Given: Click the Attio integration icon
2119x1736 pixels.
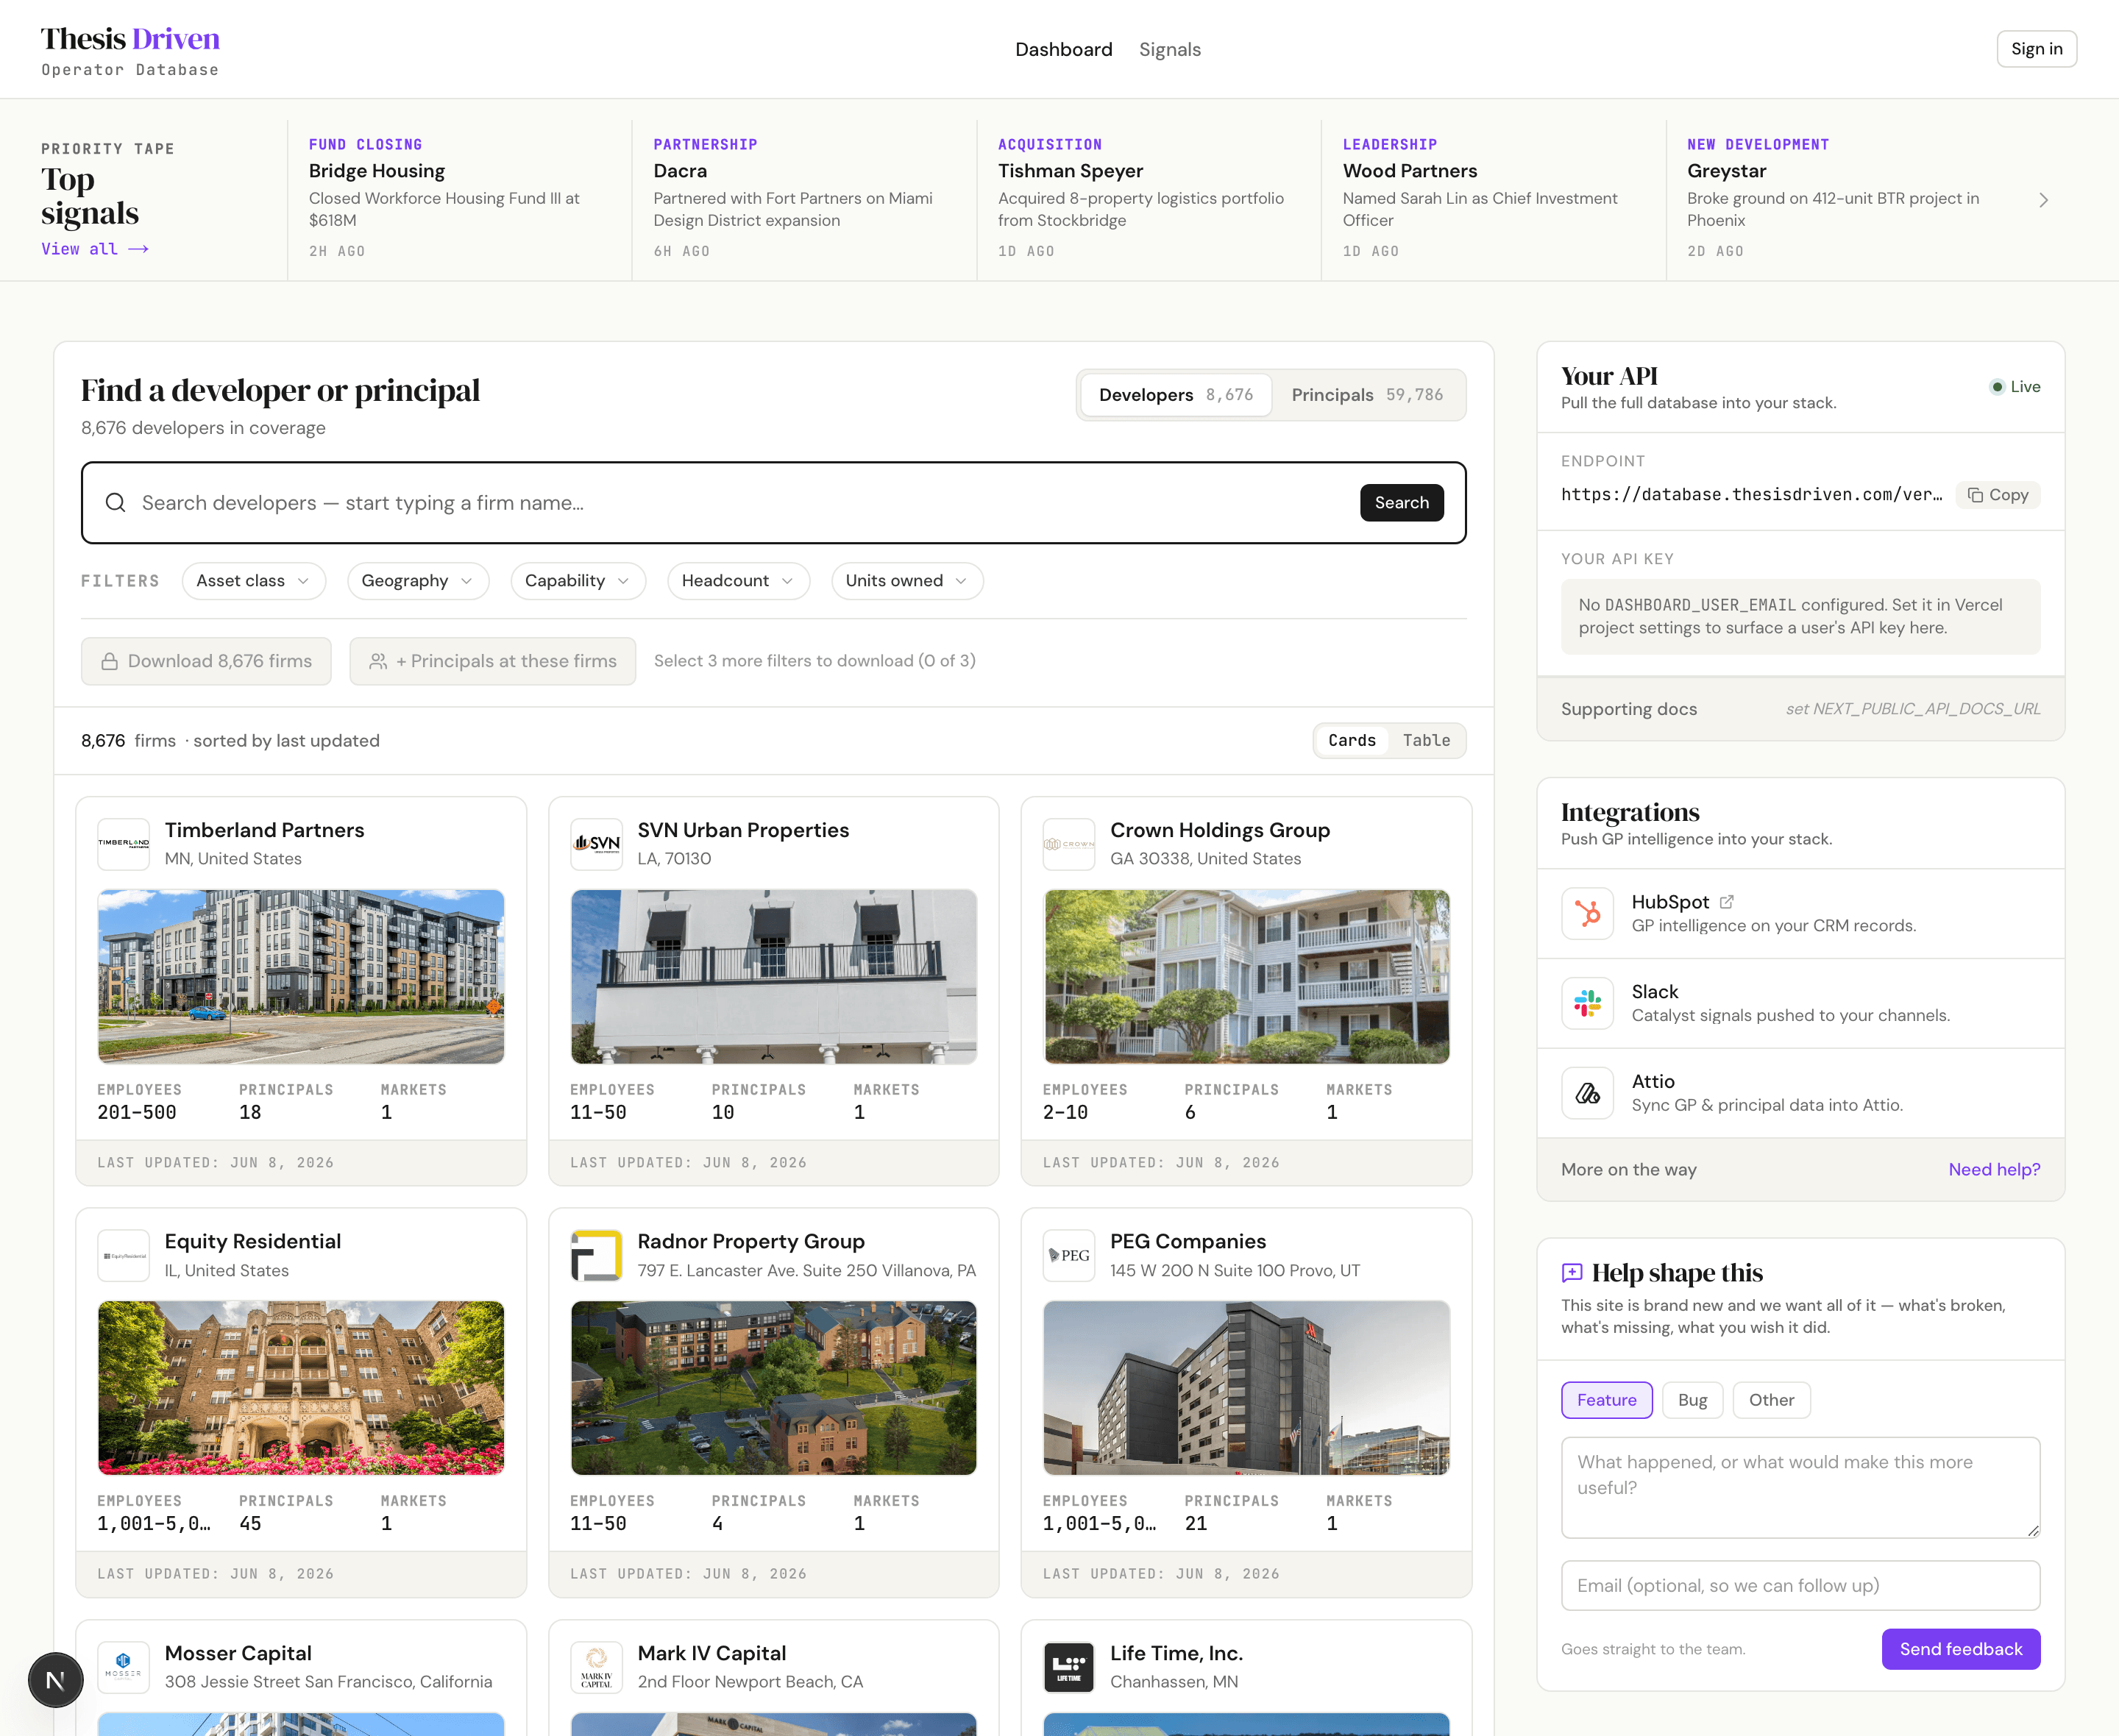Looking at the screenshot, I should (1587, 1093).
